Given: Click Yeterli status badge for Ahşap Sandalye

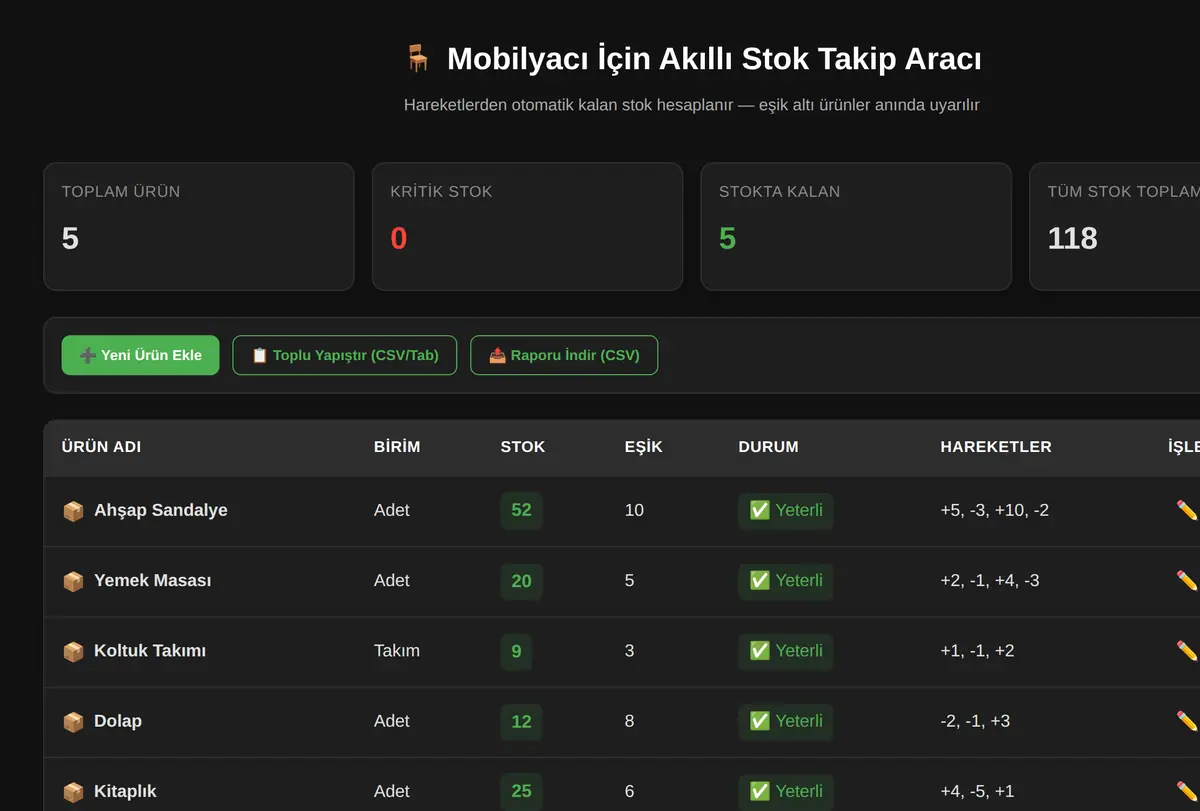Looking at the screenshot, I should click(x=786, y=510).
